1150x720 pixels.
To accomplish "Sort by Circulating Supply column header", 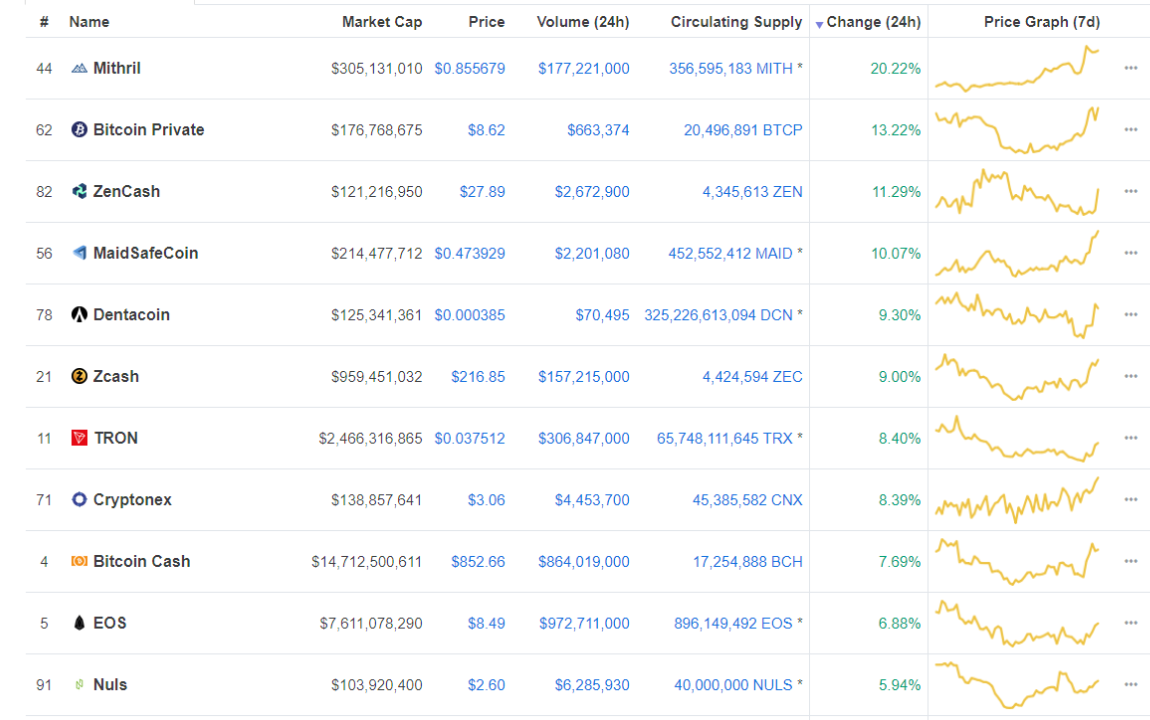I will click(736, 22).
